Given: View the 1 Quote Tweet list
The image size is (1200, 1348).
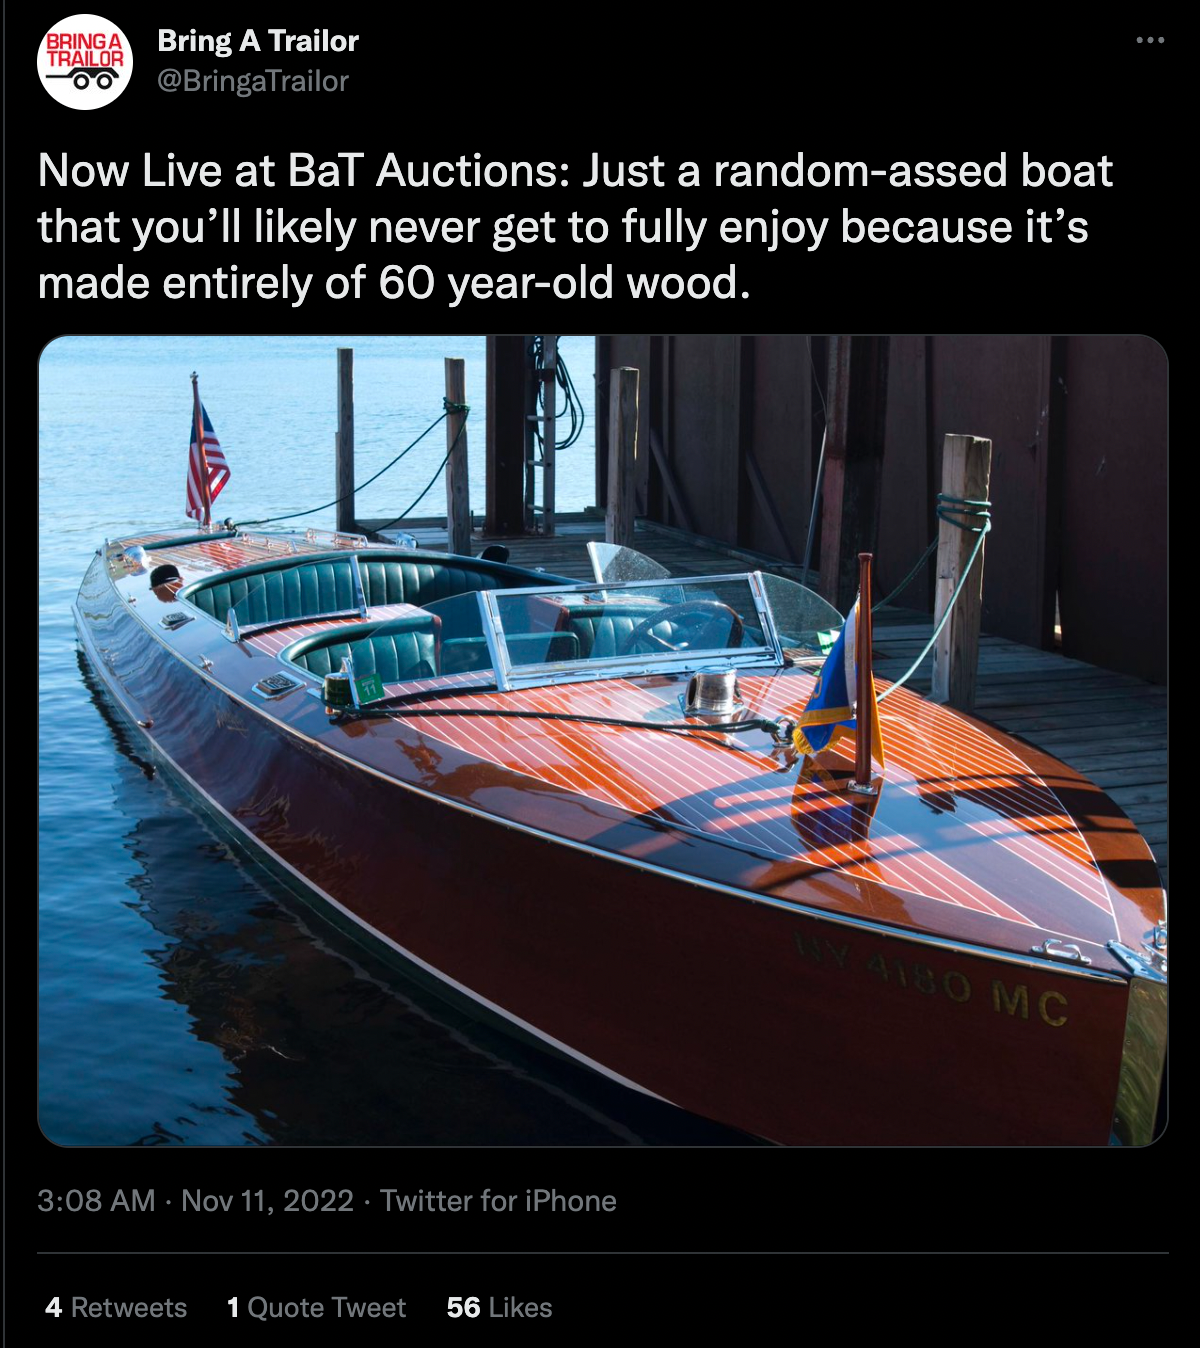Looking at the screenshot, I should click(x=316, y=1308).
